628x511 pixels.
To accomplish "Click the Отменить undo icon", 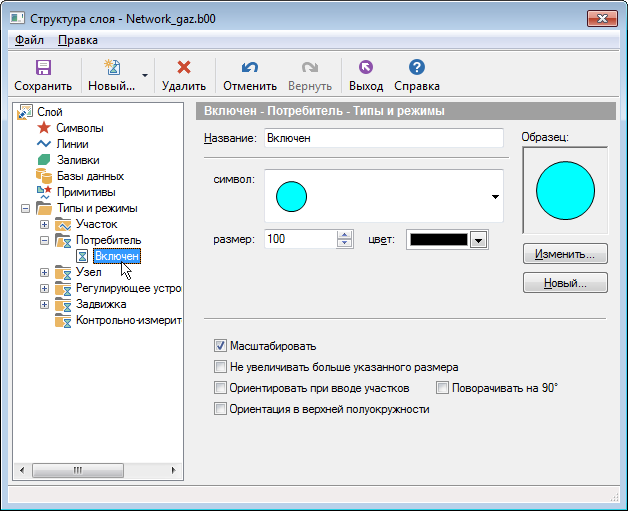I will pyautogui.click(x=250, y=68).
